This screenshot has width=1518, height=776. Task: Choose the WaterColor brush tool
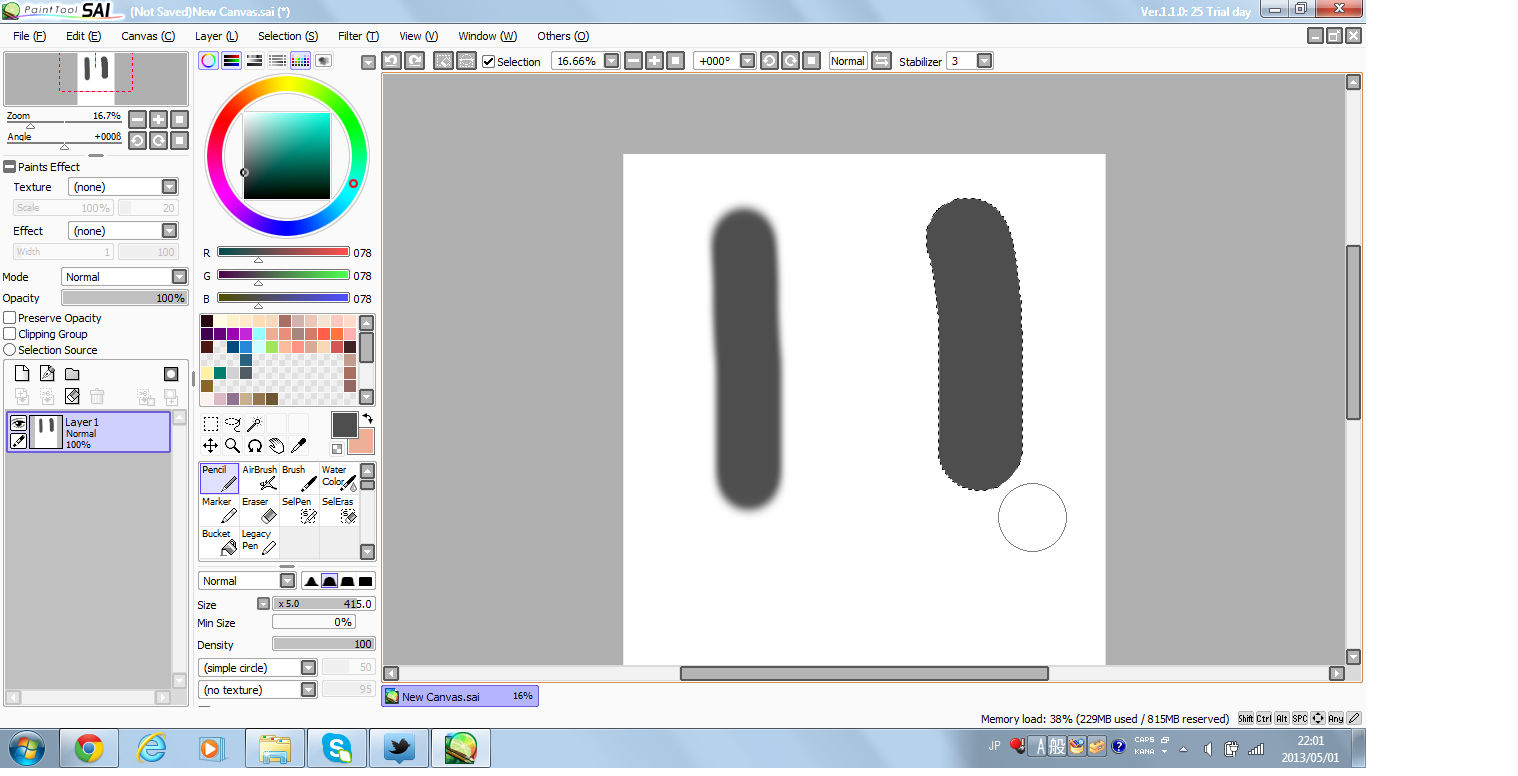coord(339,478)
